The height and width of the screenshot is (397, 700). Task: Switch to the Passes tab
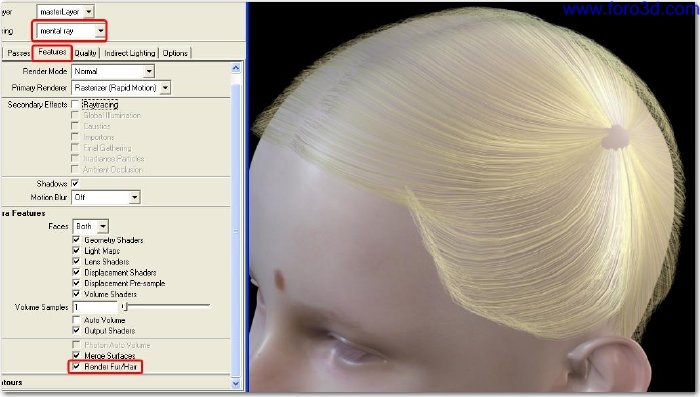pyautogui.click(x=18, y=53)
